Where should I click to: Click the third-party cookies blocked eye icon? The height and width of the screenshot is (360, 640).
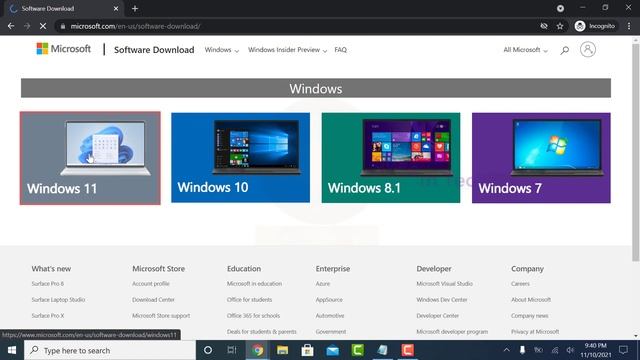pyautogui.click(x=544, y=26)
